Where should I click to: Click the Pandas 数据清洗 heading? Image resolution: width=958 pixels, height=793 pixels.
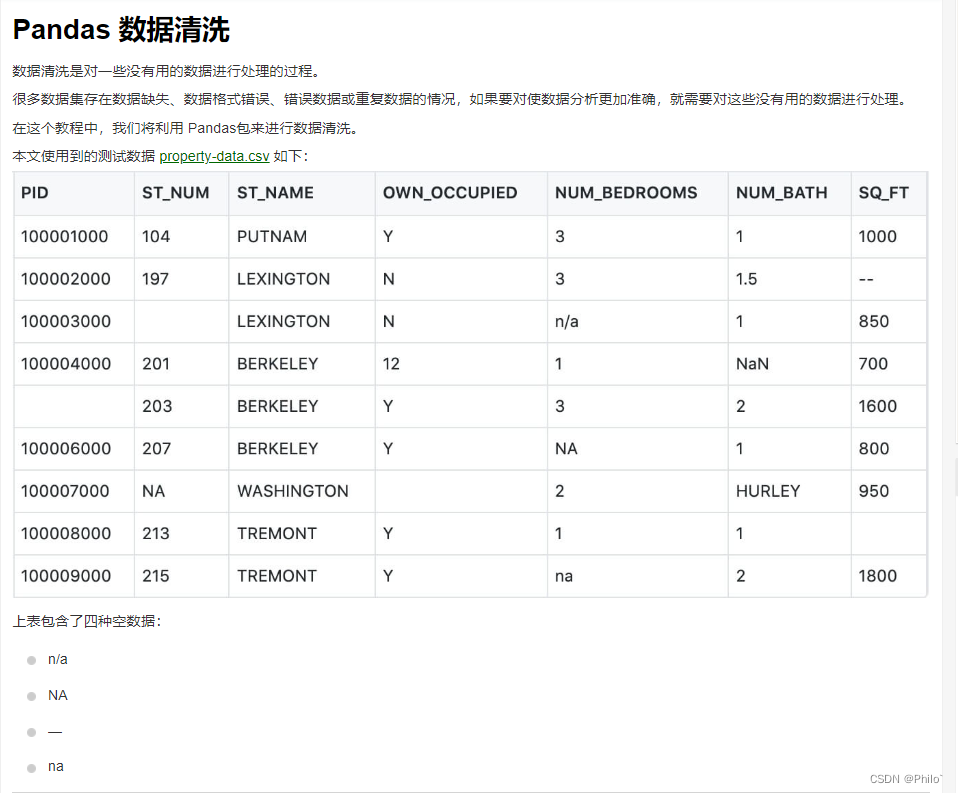[121, 29]
